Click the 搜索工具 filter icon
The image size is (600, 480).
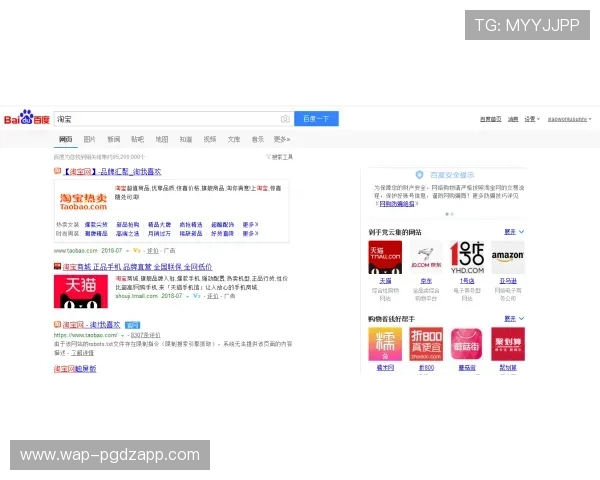pyautogui.click(x=268, y=157)
